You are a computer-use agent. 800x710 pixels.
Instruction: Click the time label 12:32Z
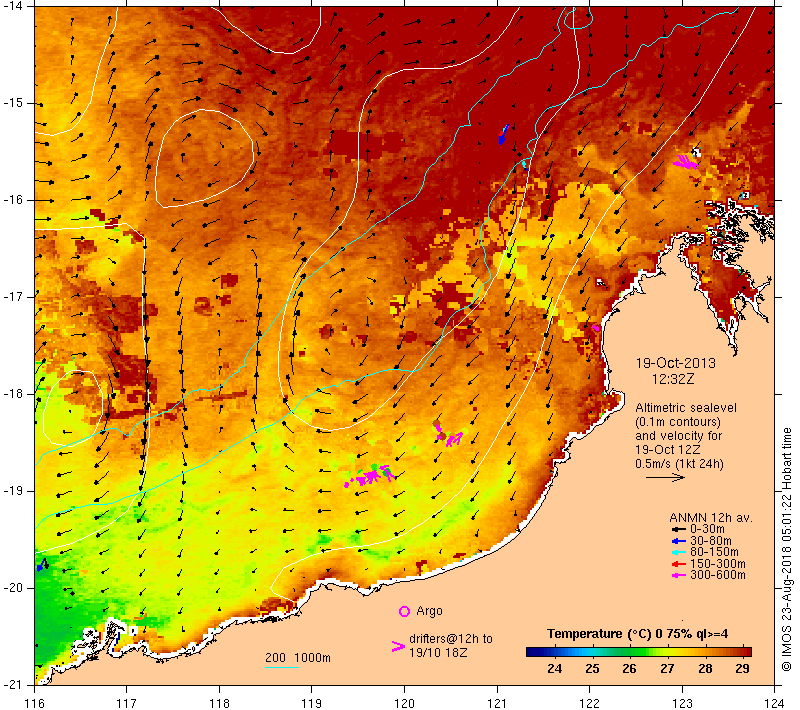coord(673,379)
